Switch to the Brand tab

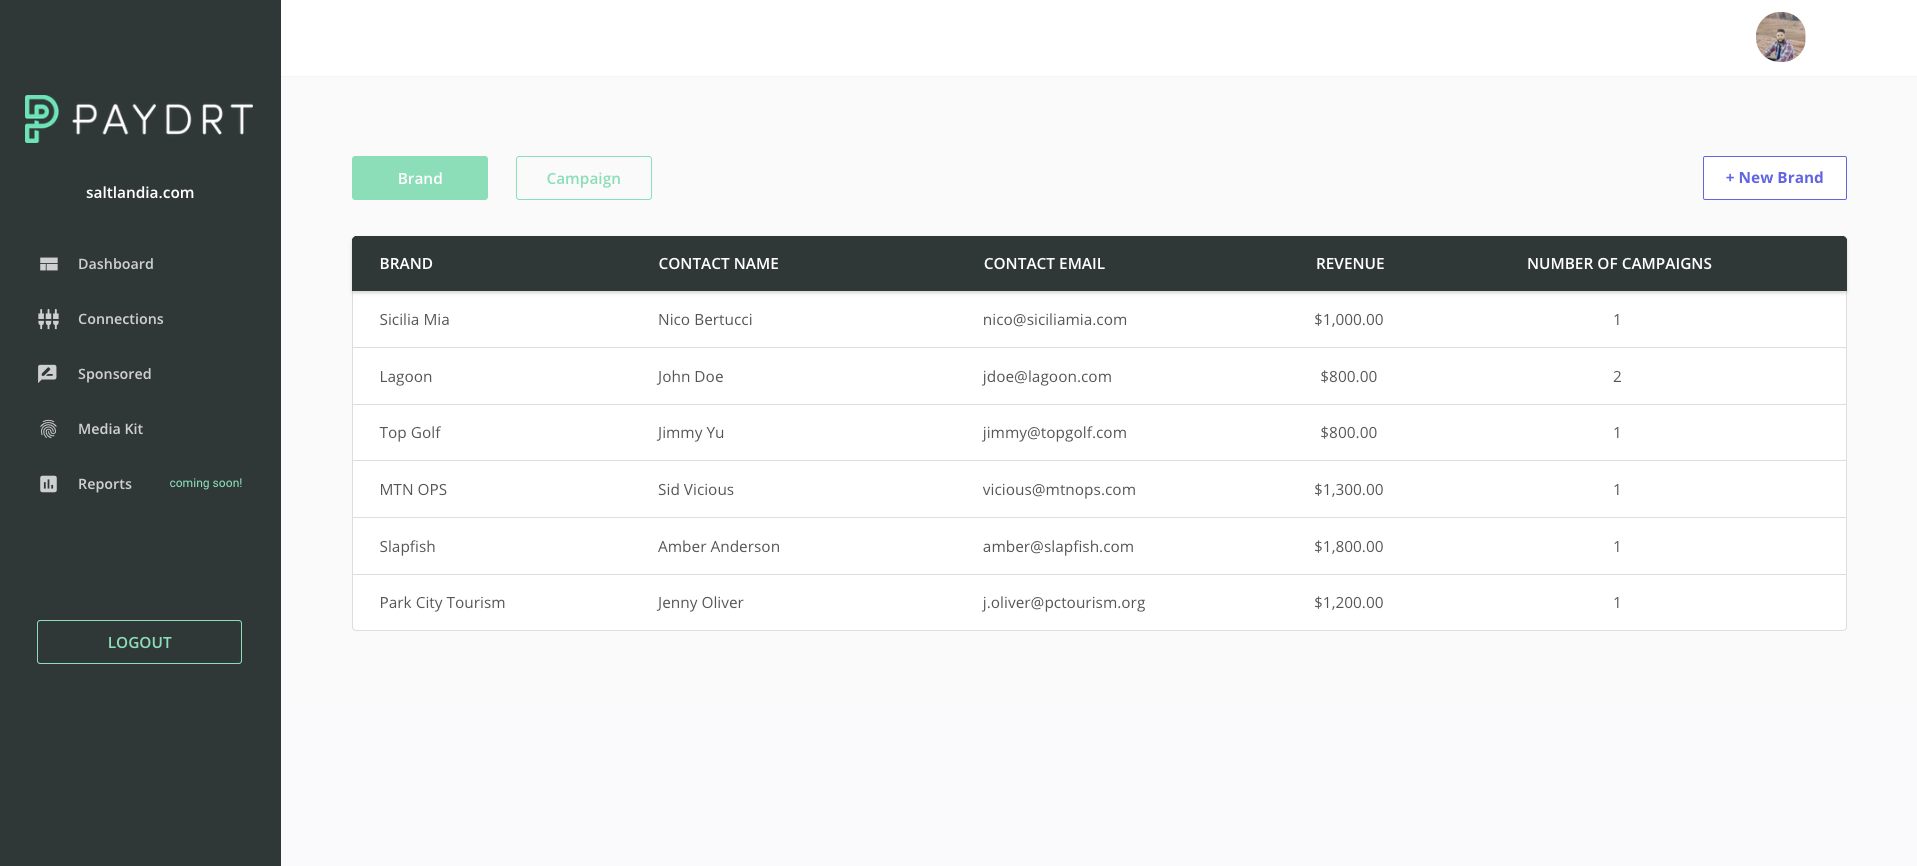420,178
